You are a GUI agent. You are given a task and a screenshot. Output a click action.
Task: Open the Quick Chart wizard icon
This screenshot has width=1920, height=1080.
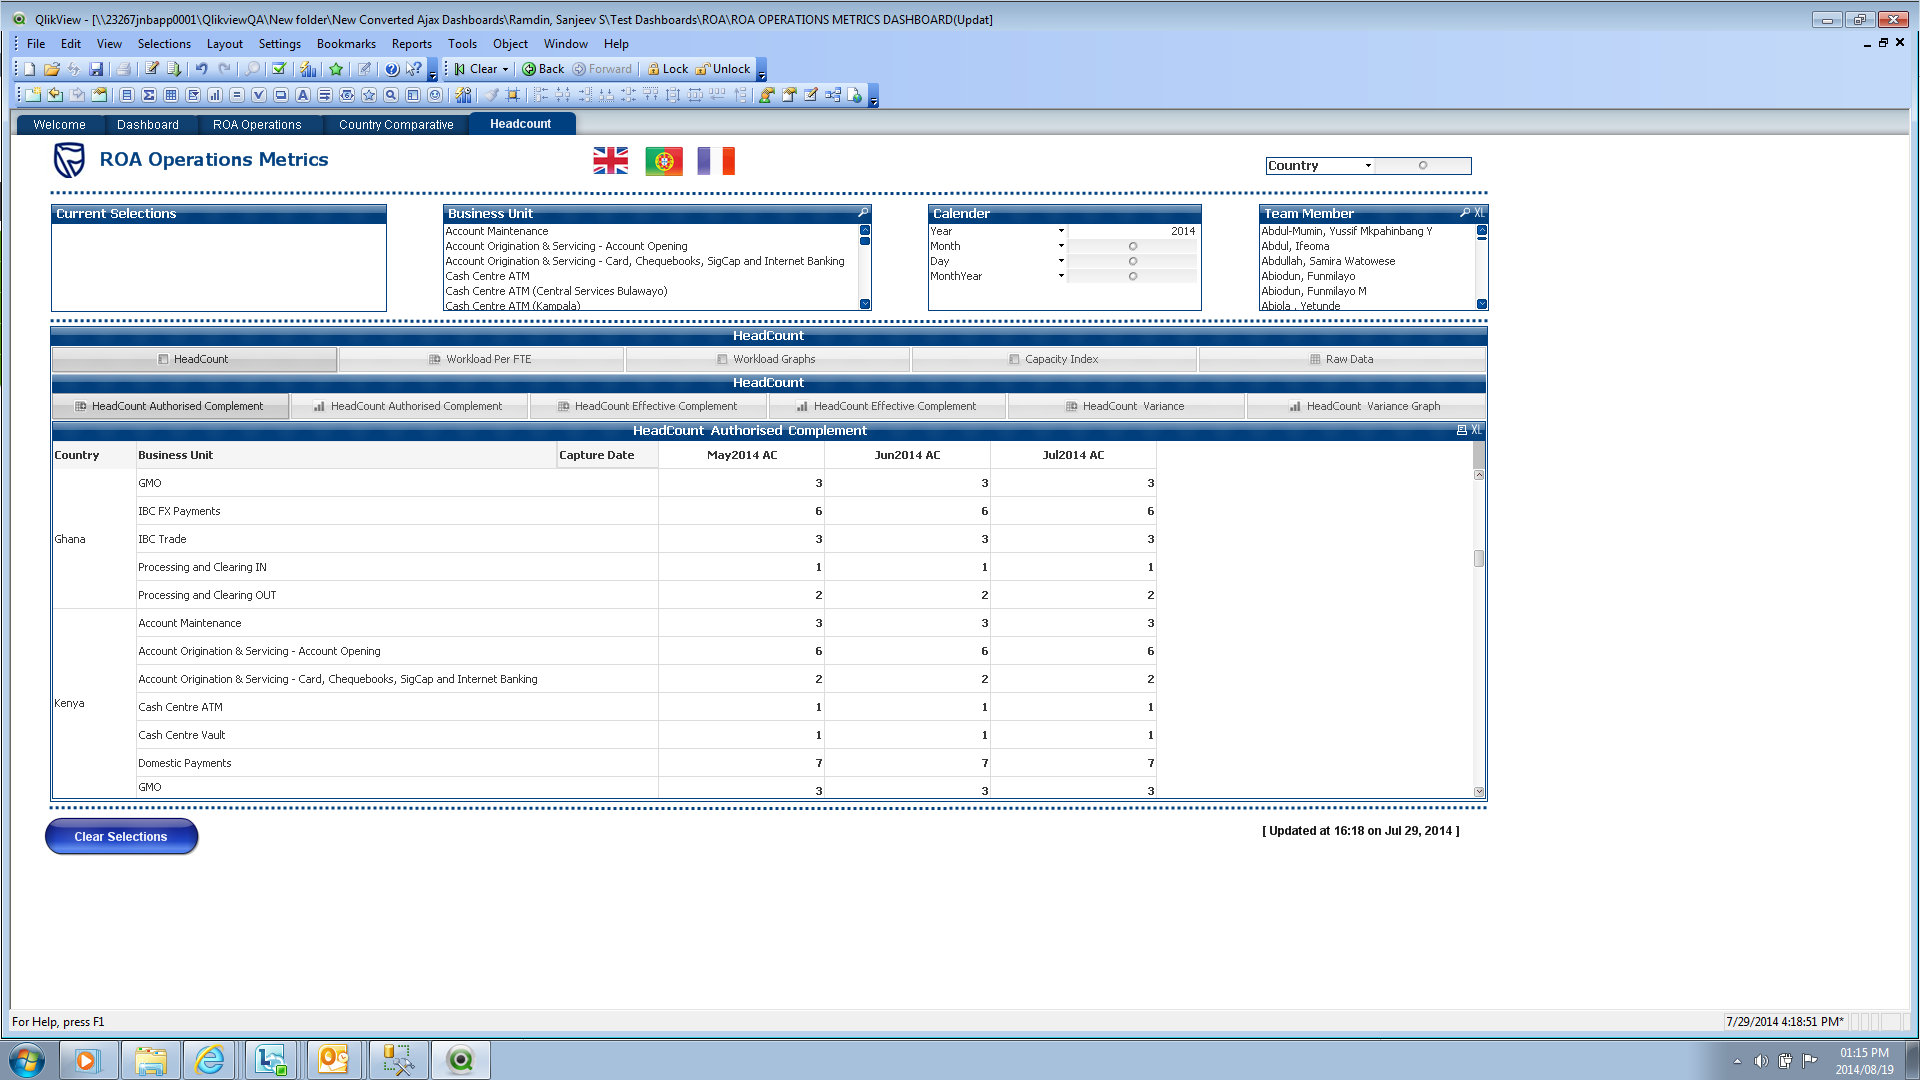coord(308,69)
